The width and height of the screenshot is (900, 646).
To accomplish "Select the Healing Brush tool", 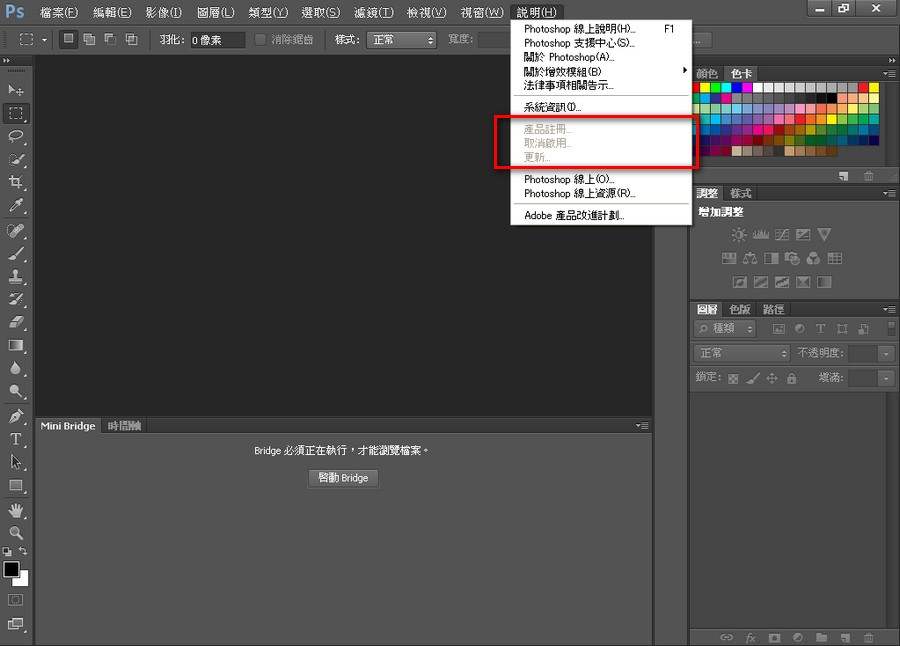I will tap(15, 230).
